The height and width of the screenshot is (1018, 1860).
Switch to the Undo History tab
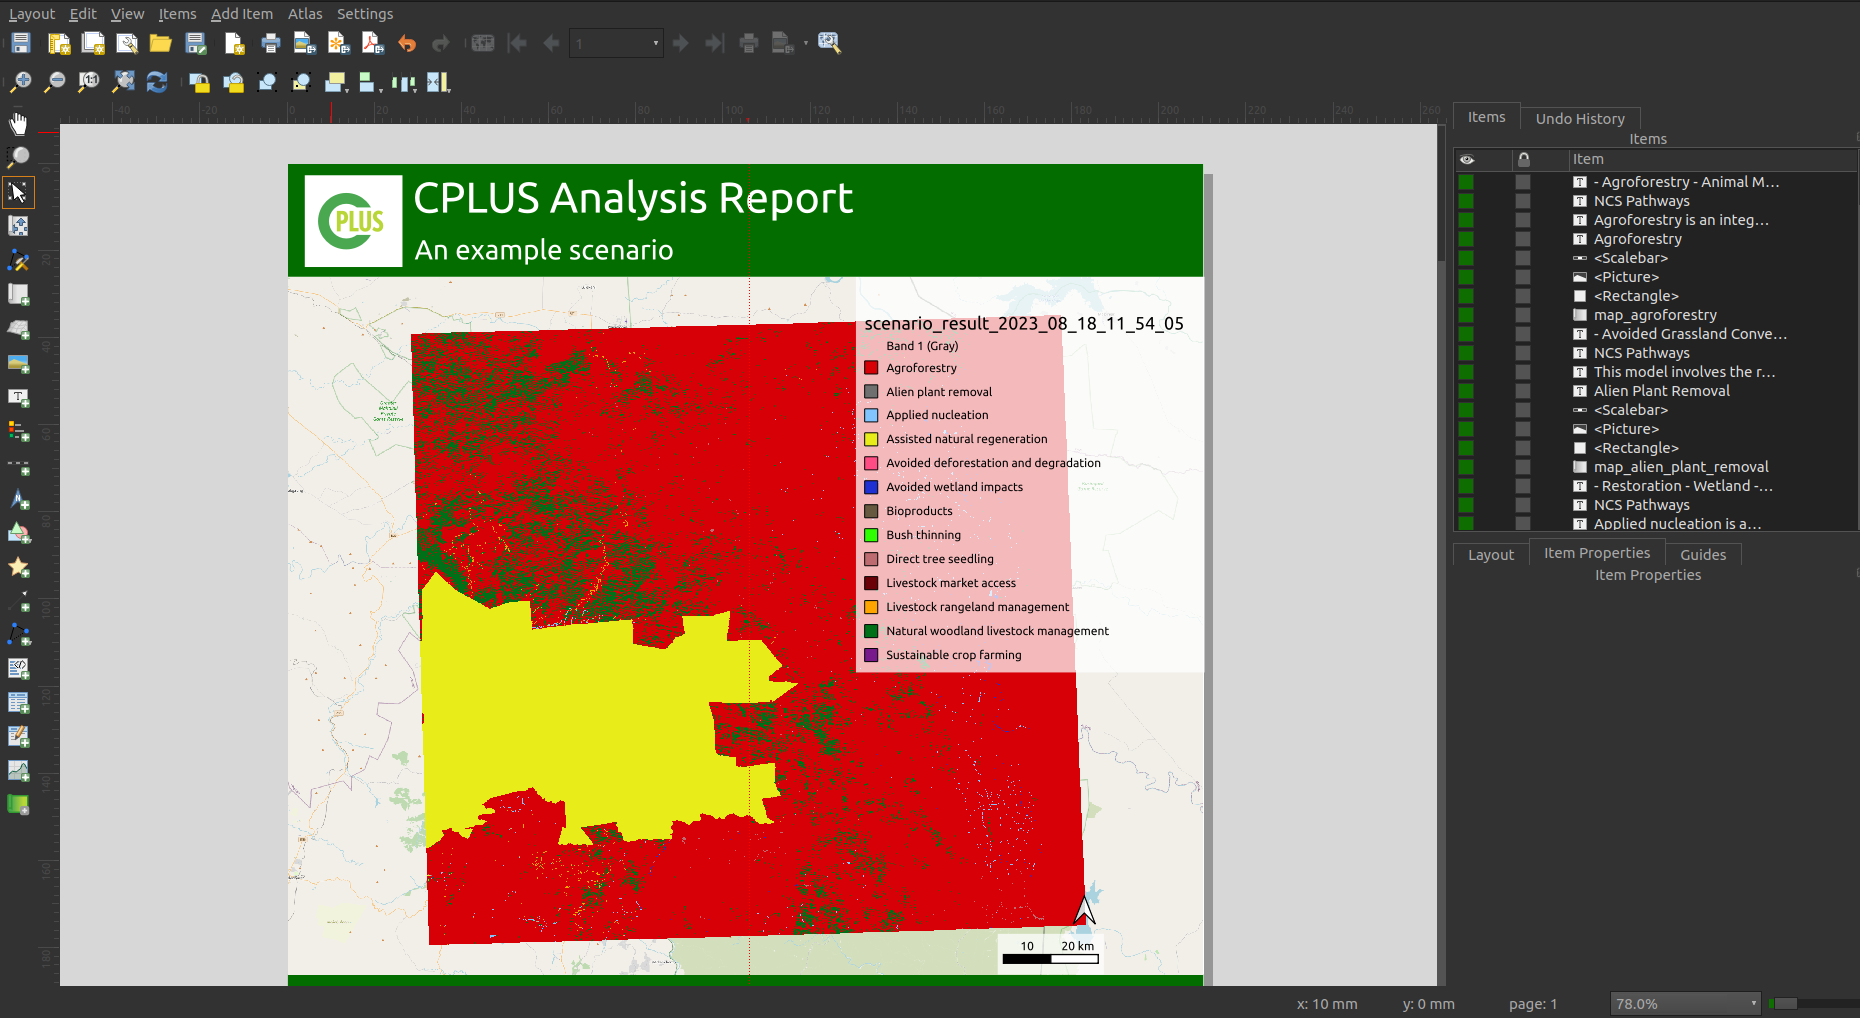[x=1580, y=118]
